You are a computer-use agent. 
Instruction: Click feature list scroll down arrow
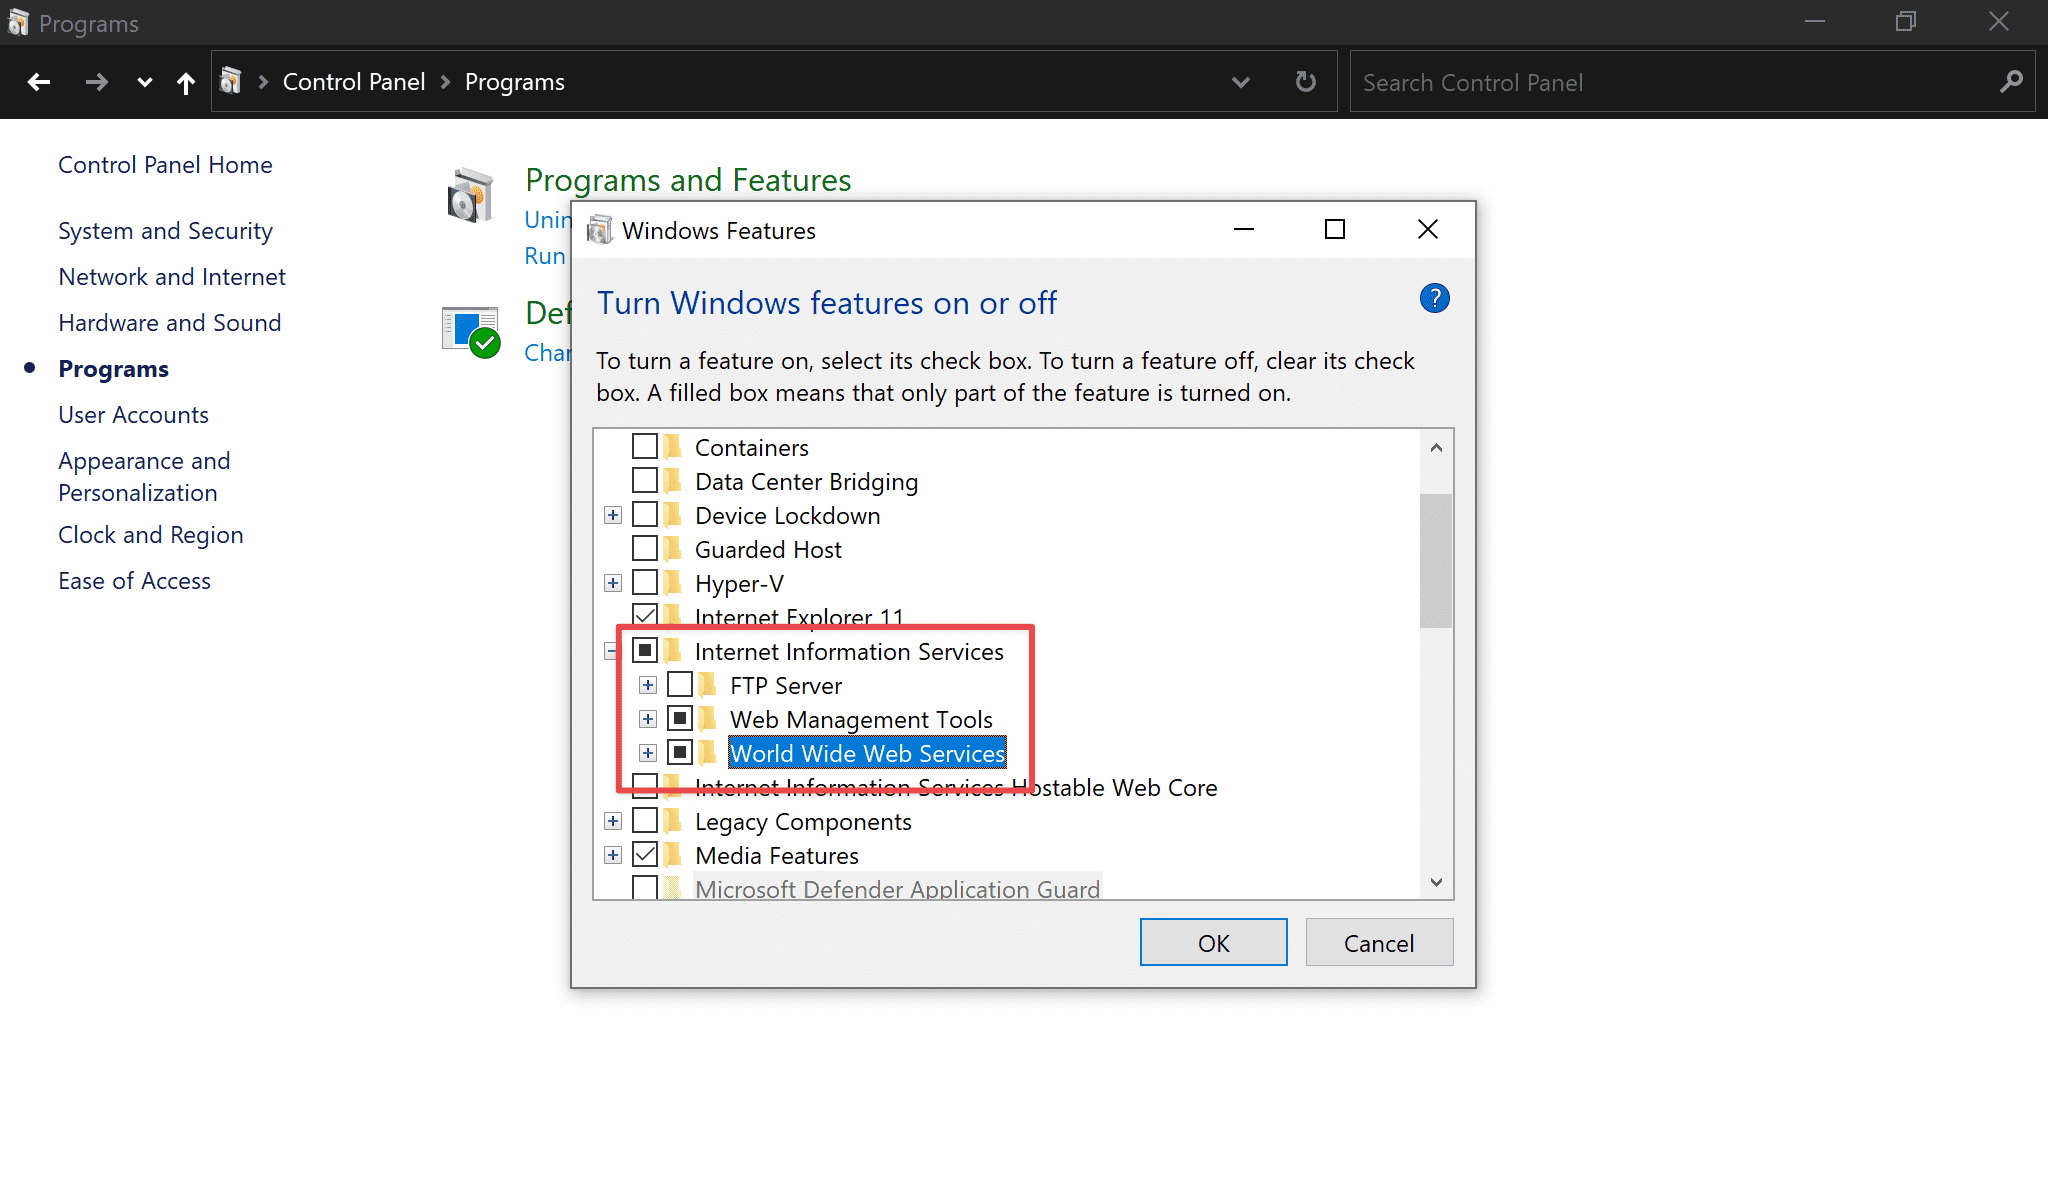tap(1436, 882)
